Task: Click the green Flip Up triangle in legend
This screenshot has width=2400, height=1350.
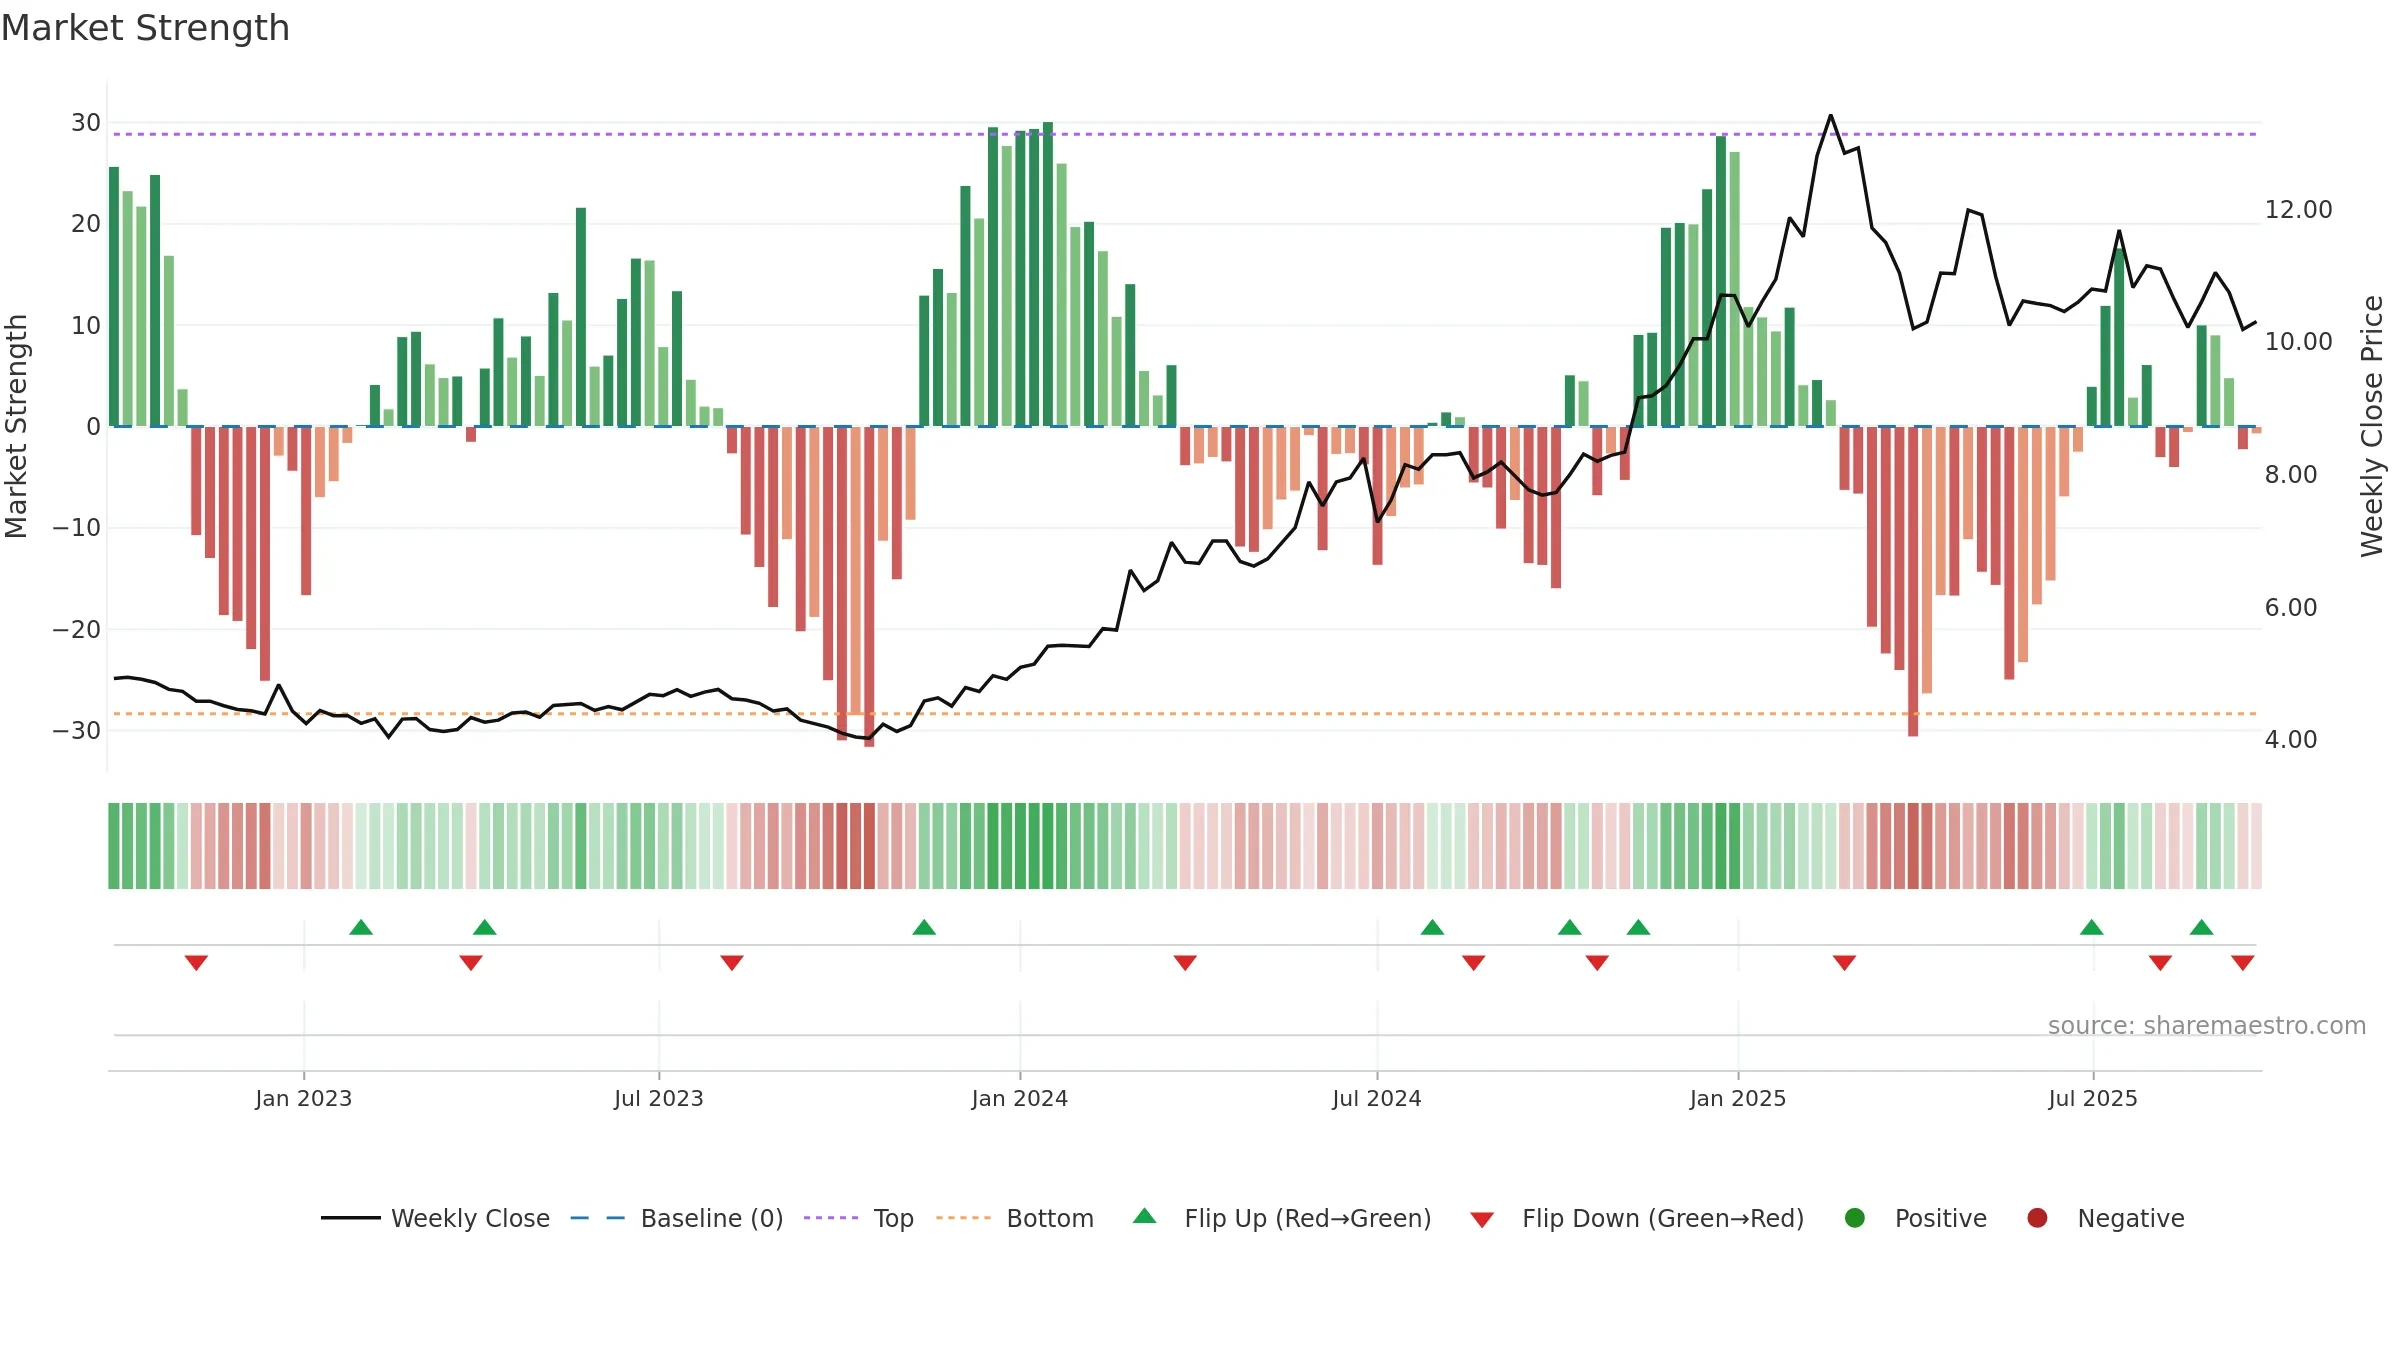Action: pos(1145,1216)
